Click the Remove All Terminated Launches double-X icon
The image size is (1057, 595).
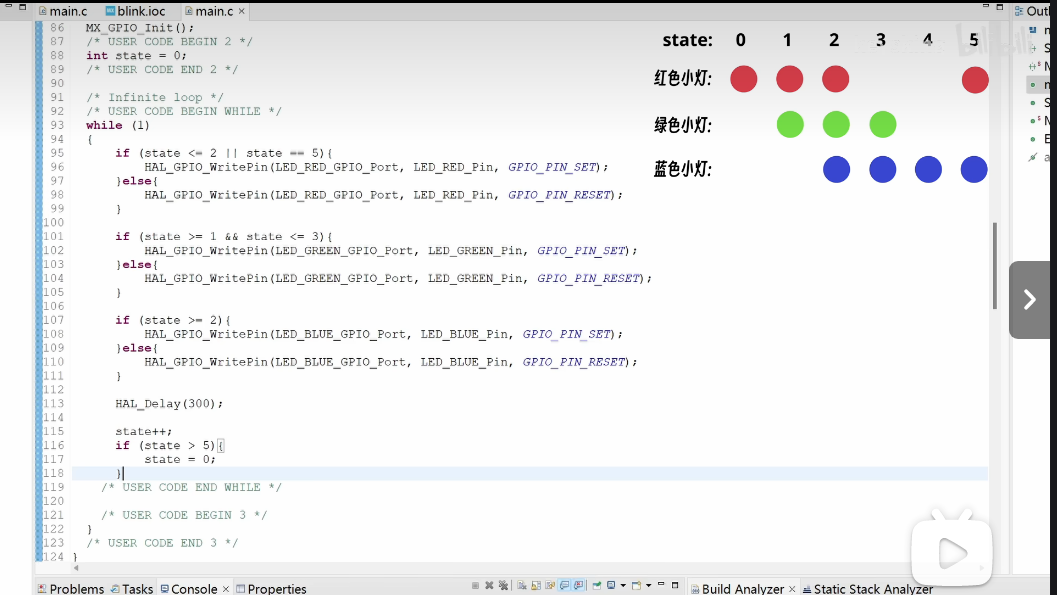coord(504,586)
